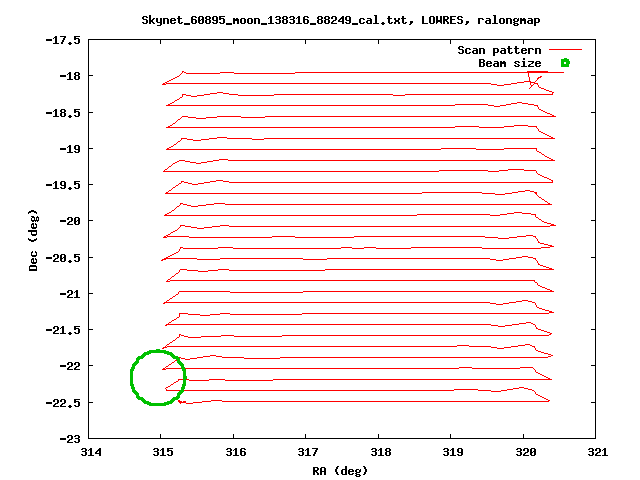Click the -17.5 Dec axis tick label
This screenshot has width=640, height=480.
63,40
